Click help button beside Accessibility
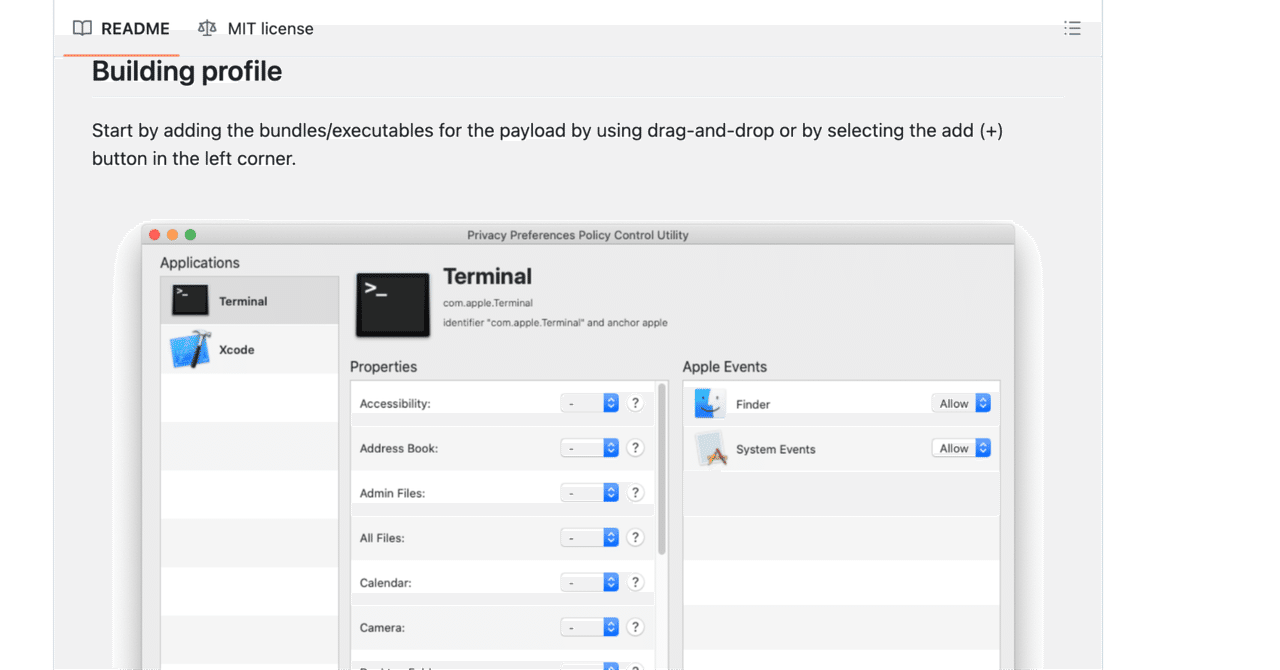Screen dimensions: 1280x670 point(635,403)
